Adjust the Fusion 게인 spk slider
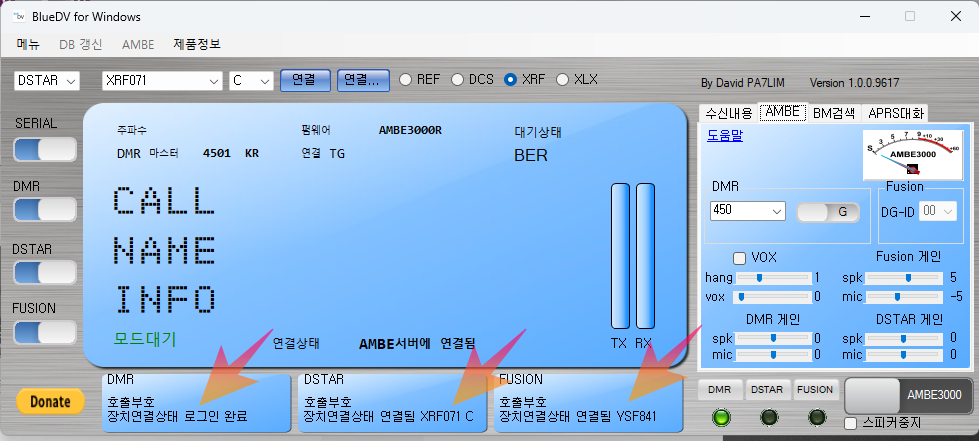This screenshot has width=979, height=441. tap(903, 277)
